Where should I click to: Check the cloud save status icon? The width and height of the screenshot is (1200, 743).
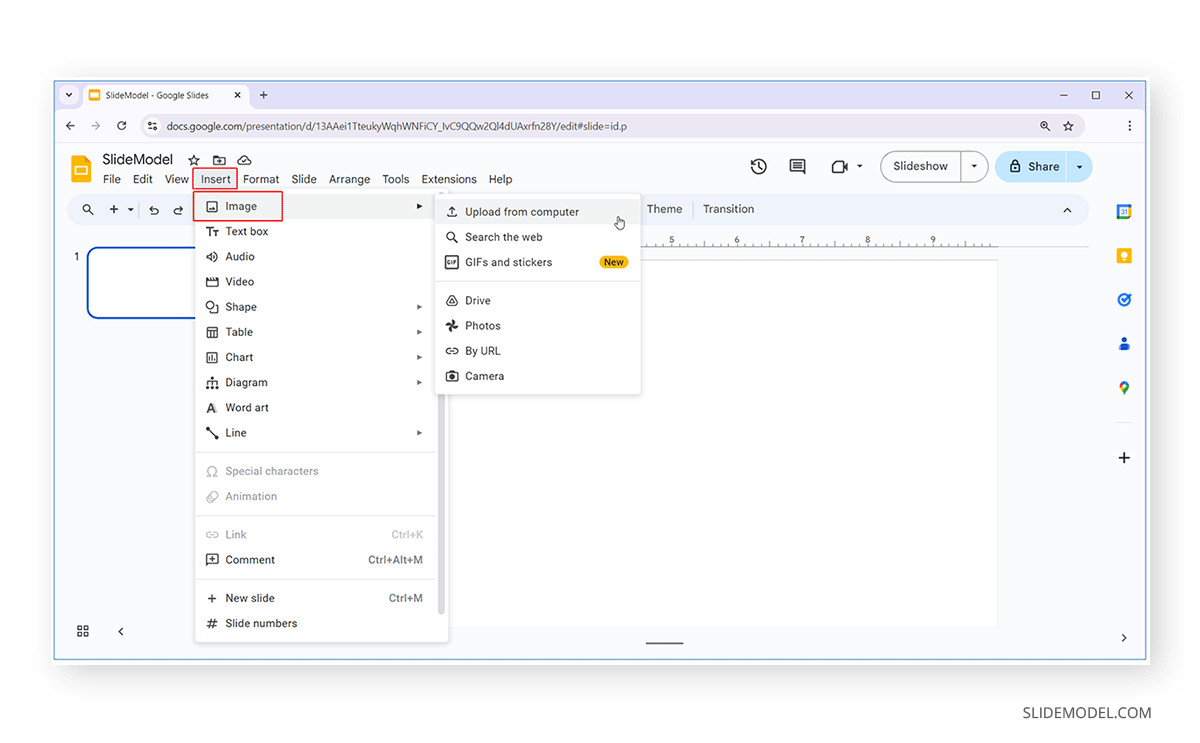(244, 160)
